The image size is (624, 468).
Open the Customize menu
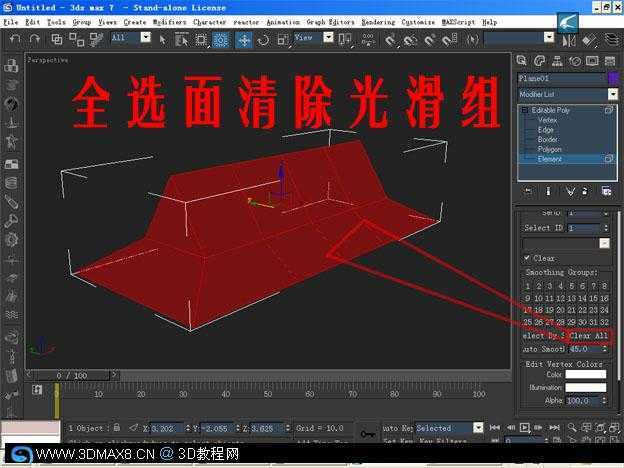(418, 22)
